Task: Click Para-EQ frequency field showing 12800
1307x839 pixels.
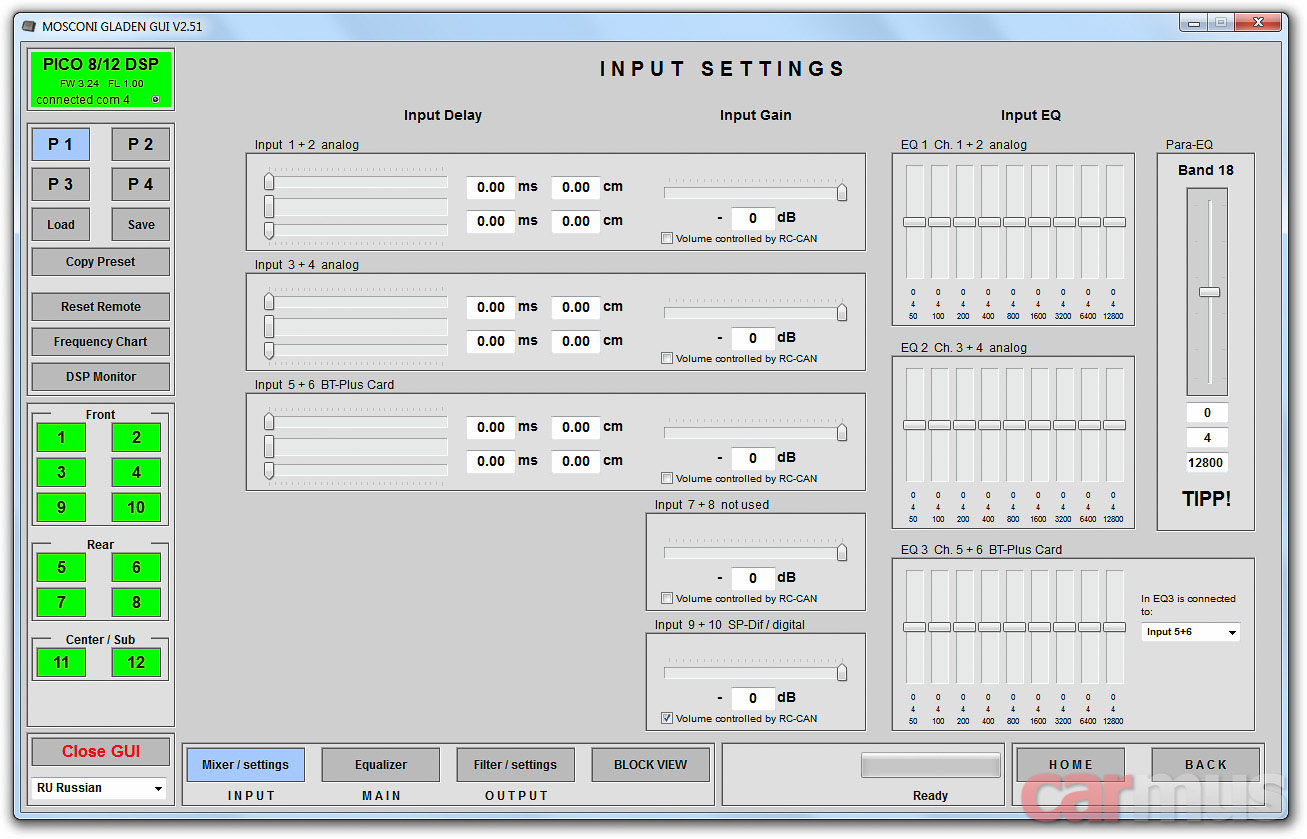Action: point(1207,463)
